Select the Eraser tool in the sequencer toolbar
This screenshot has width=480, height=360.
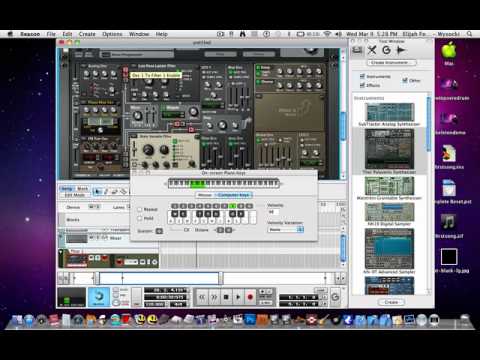pyautogui.click(x=115, y=191)
